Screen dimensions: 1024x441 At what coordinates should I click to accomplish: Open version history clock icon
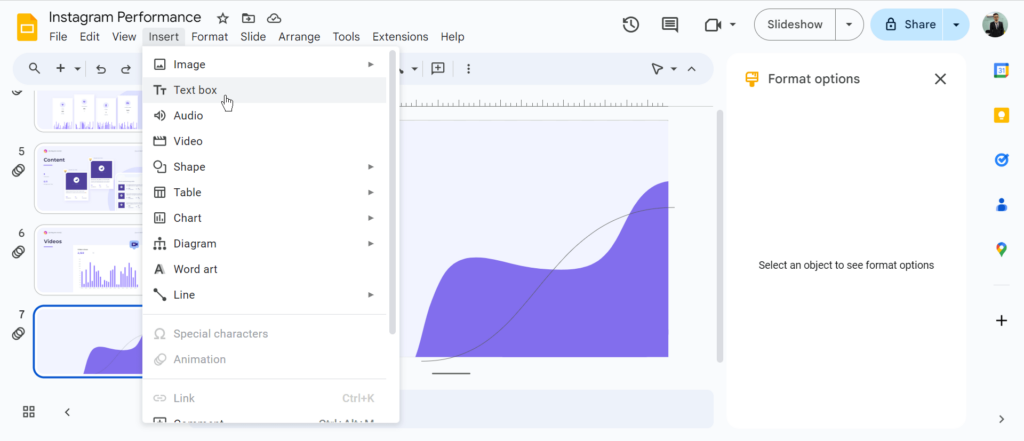[x=630, y=25]
